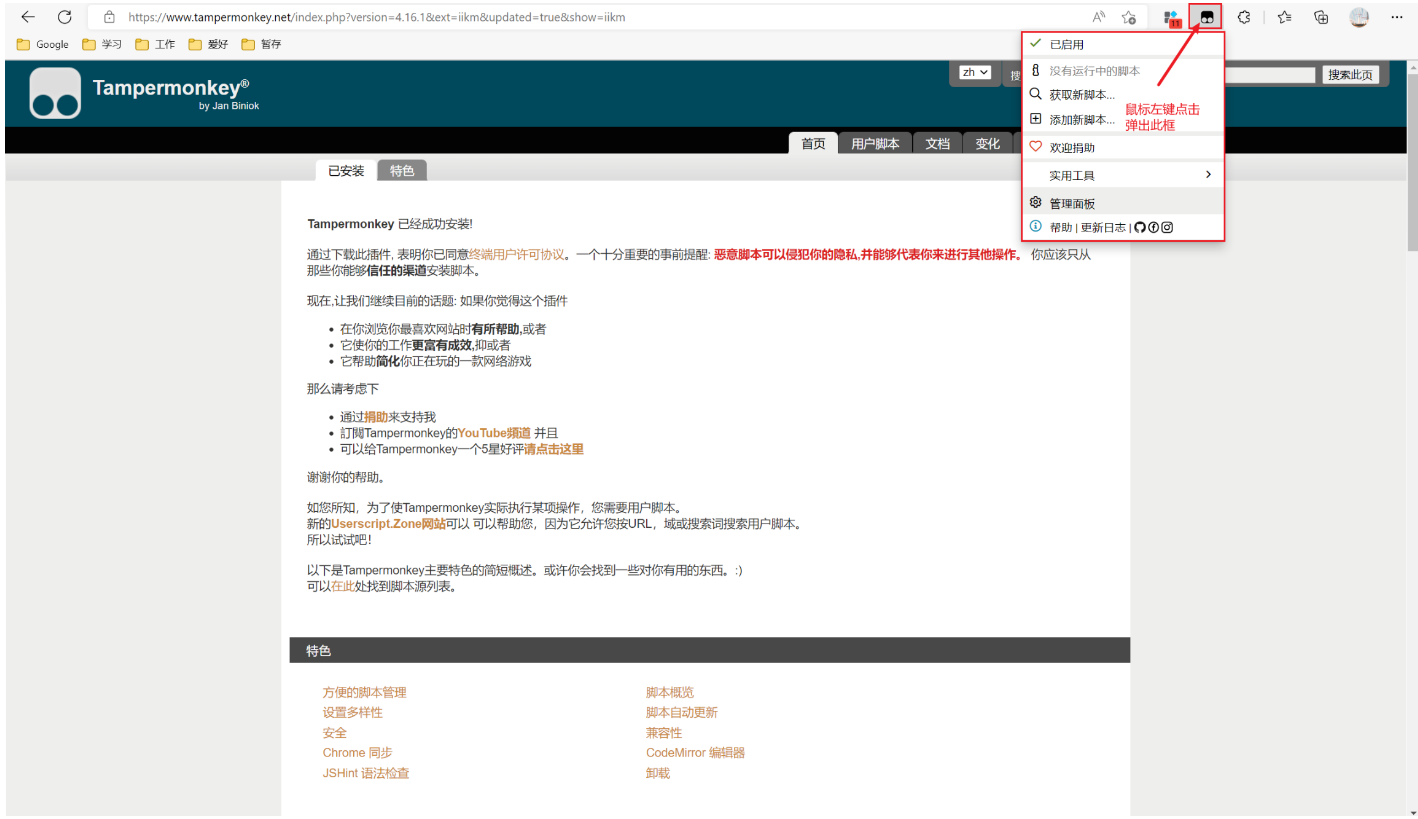Open the Collections icon in the toolbar
Image resolution: width=1418 pixels, height=819 pixels.
(x=1321, y=17)
